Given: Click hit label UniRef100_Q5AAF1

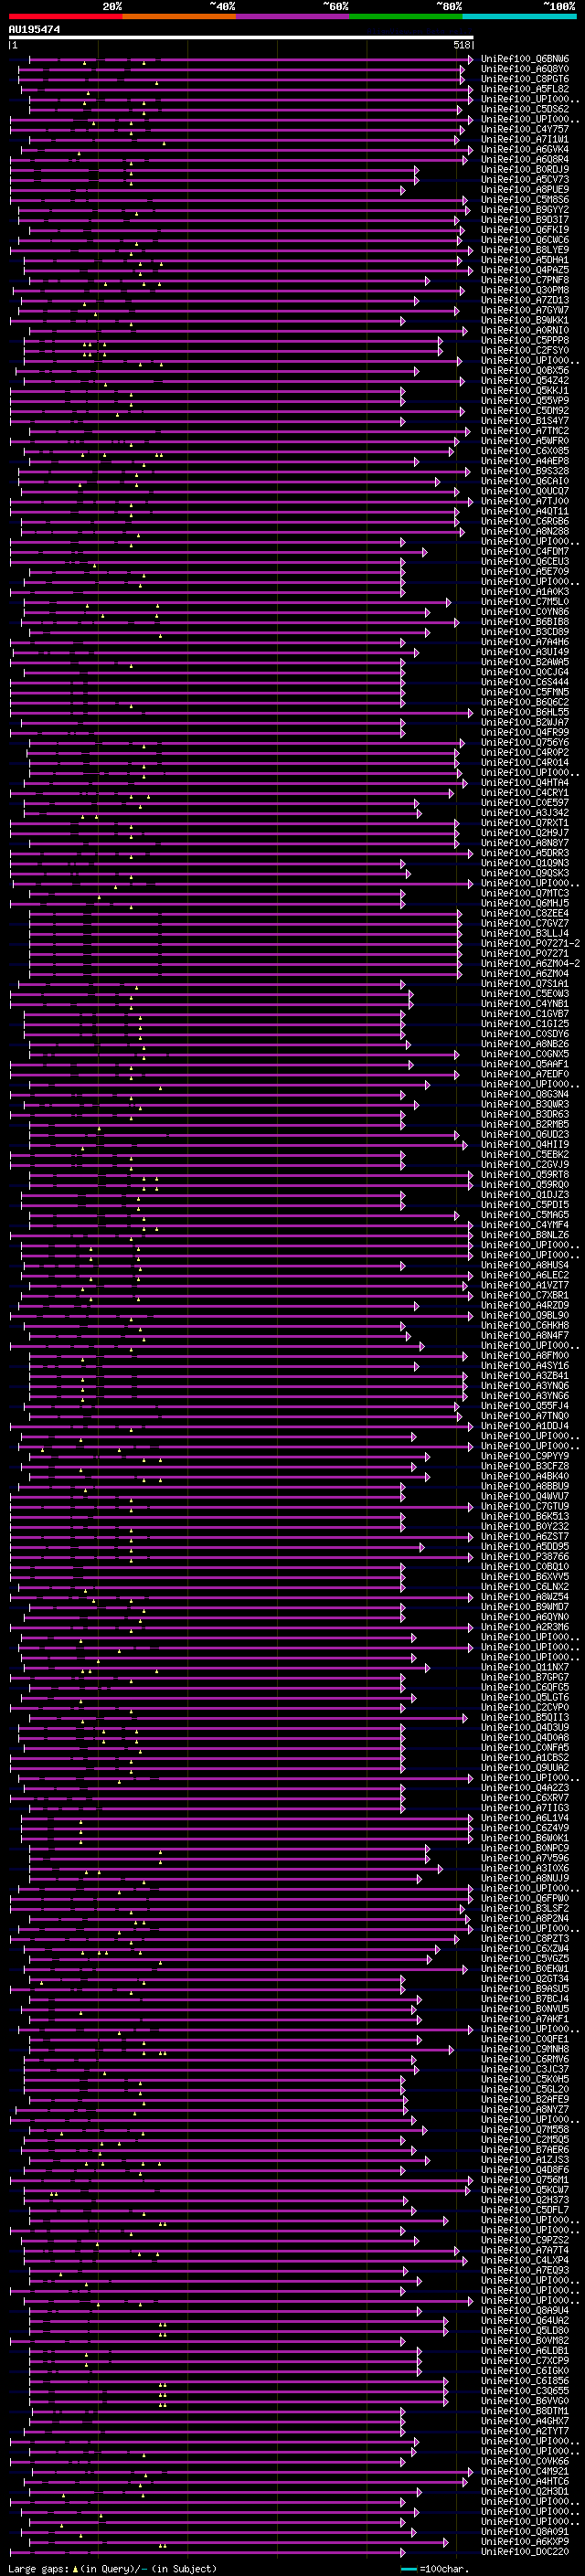Looking at the screenshot, I should pyautogui.click(x=525, y=1064).
